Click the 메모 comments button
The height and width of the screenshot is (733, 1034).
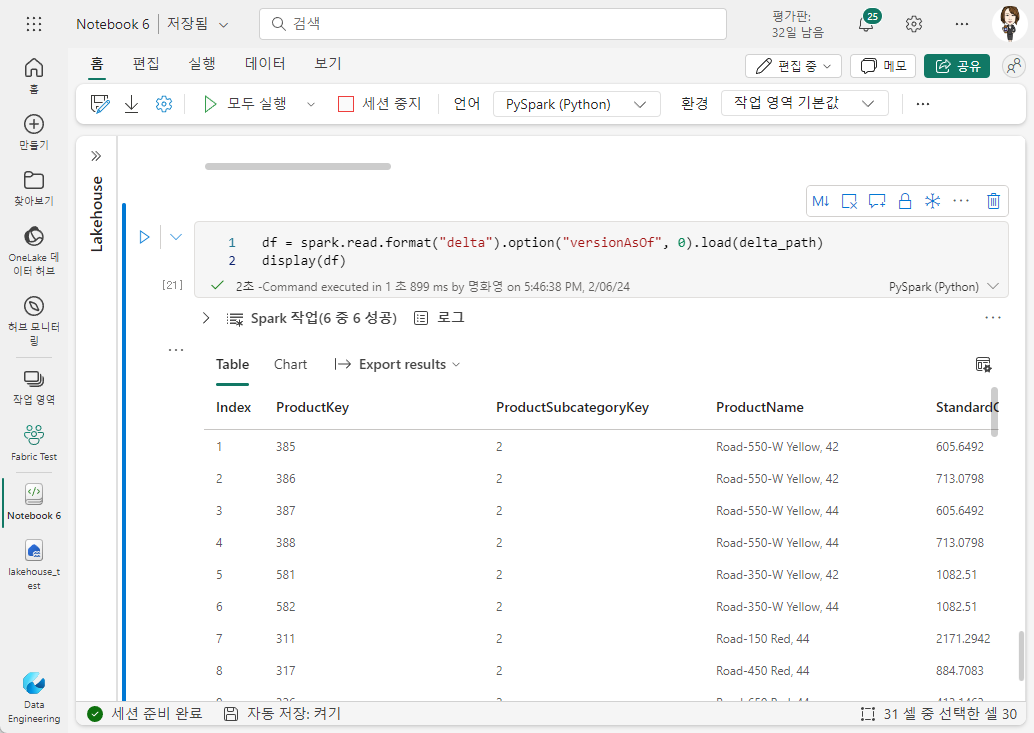tap(883, 66)
